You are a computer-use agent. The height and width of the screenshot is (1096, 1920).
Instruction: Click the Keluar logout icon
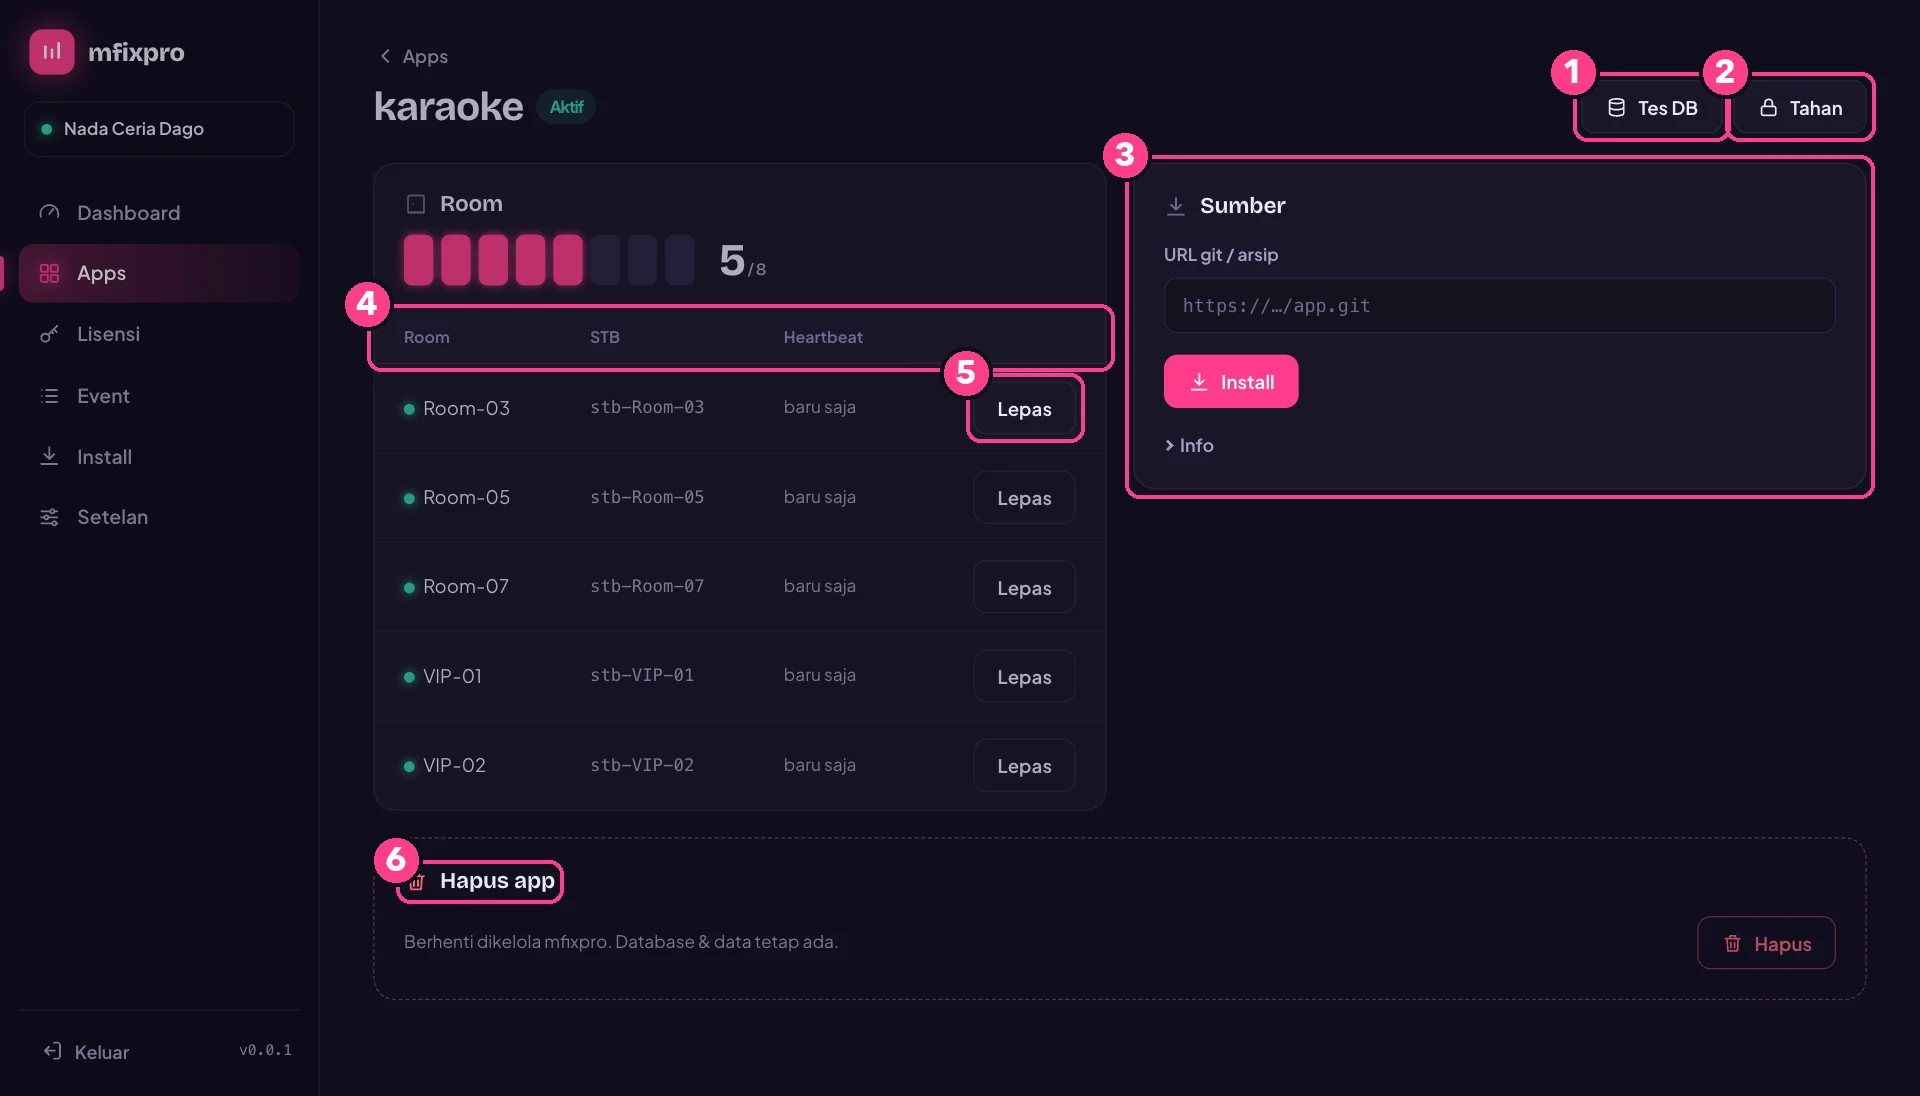click(52, 1051)
